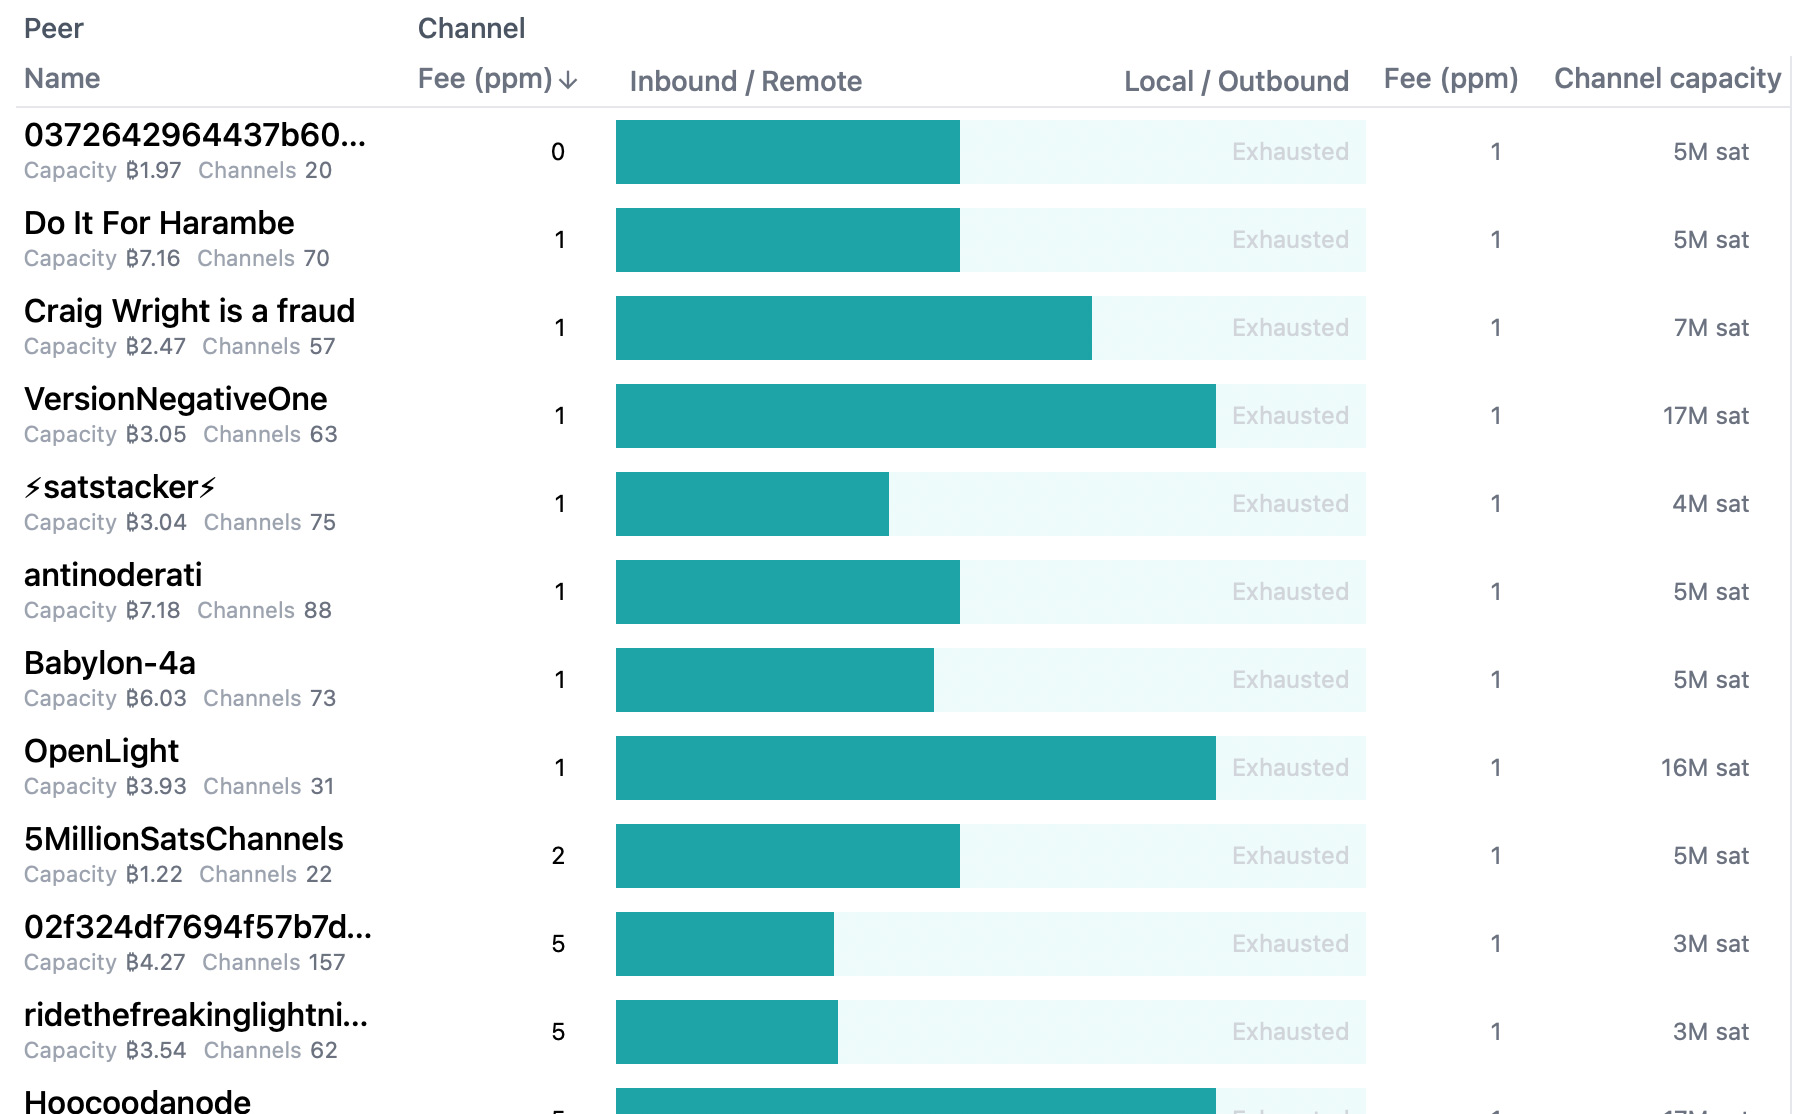Click the antinoderati peer name
This screenshot has width=1818, height=1114.
pyautogui.click(x=113, y=575)
